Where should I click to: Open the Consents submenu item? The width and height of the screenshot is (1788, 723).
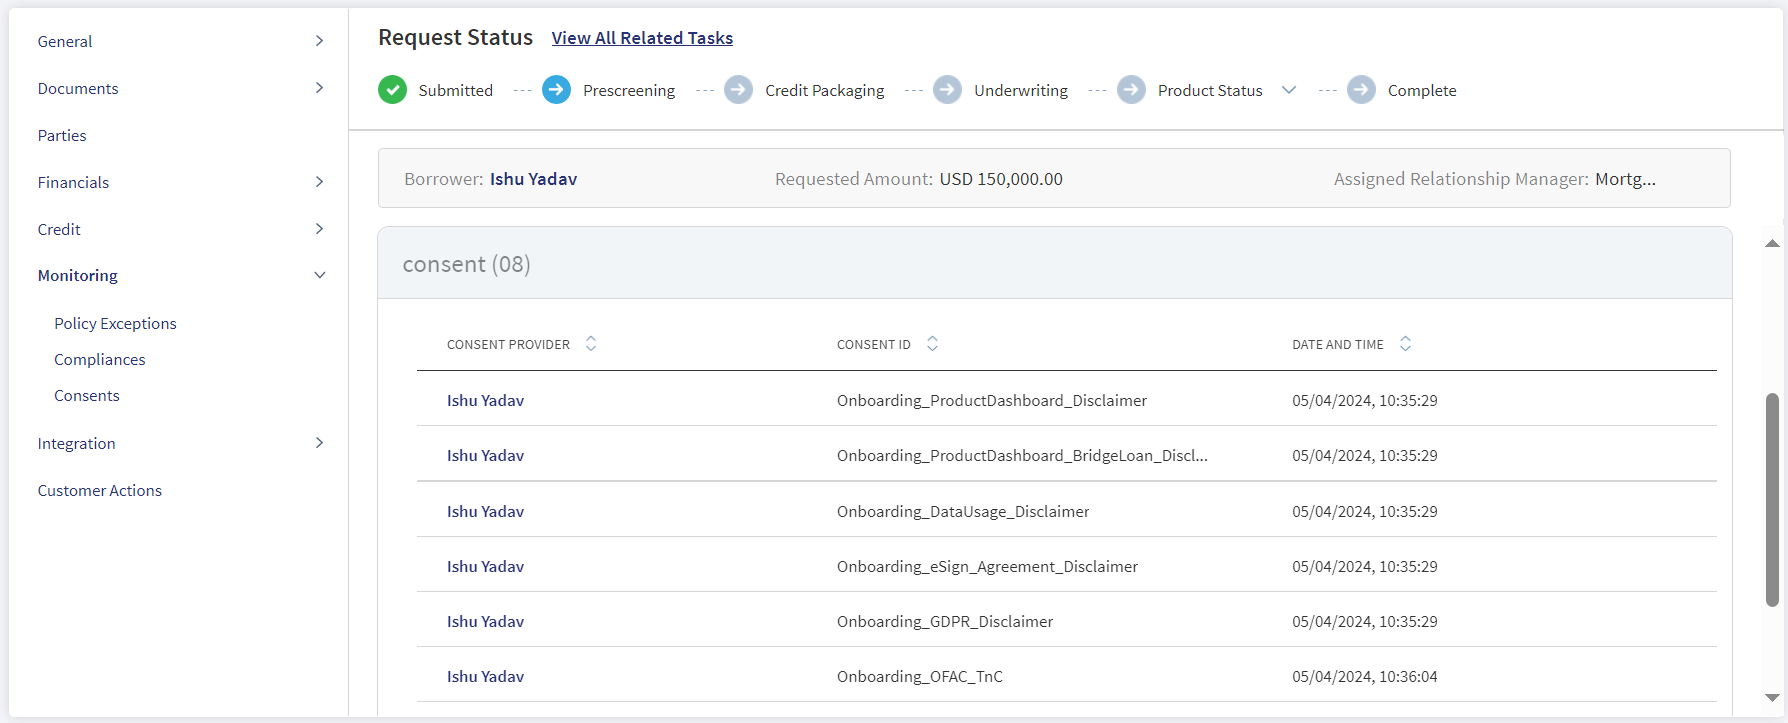click(87, 396)
